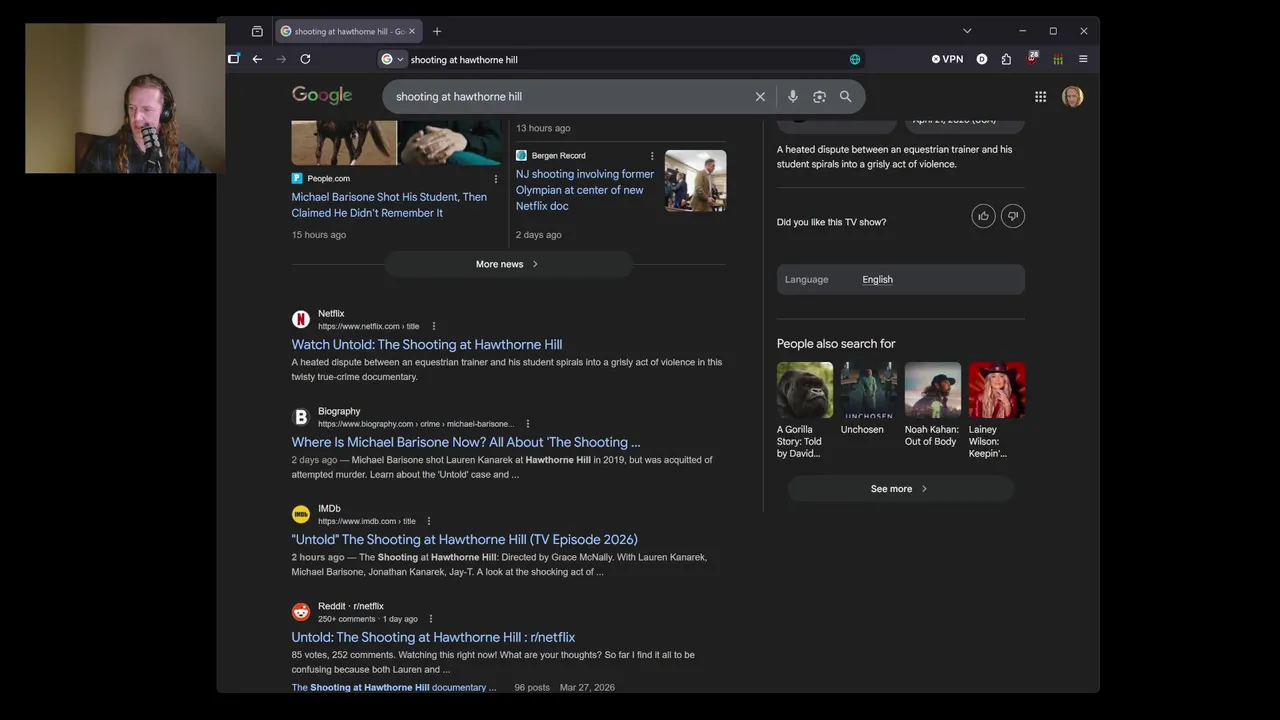Open the Google account avatar
This screenshot has height=720, width=1280.
pyautogui.click(x=1073, y=96)
